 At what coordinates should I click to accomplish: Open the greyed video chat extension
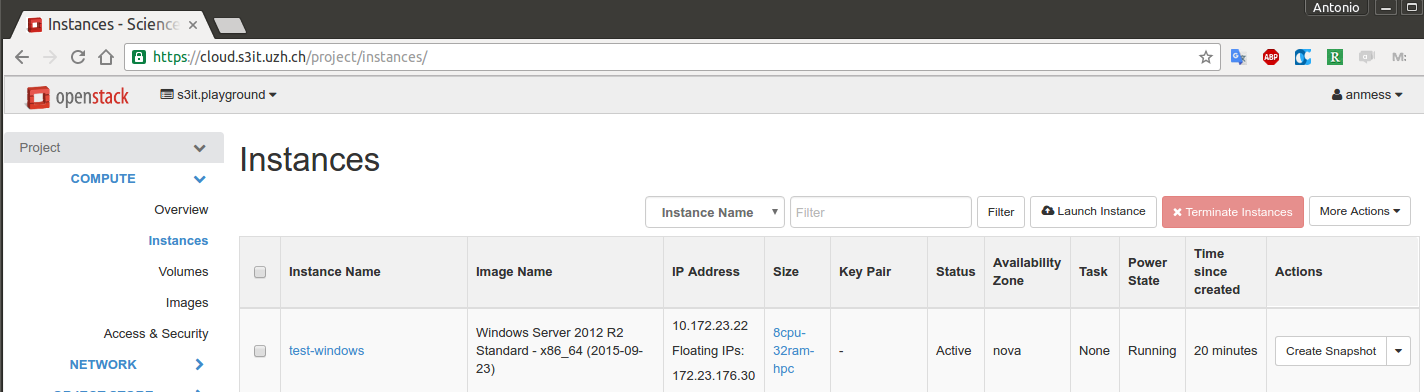click(1367, 57)
